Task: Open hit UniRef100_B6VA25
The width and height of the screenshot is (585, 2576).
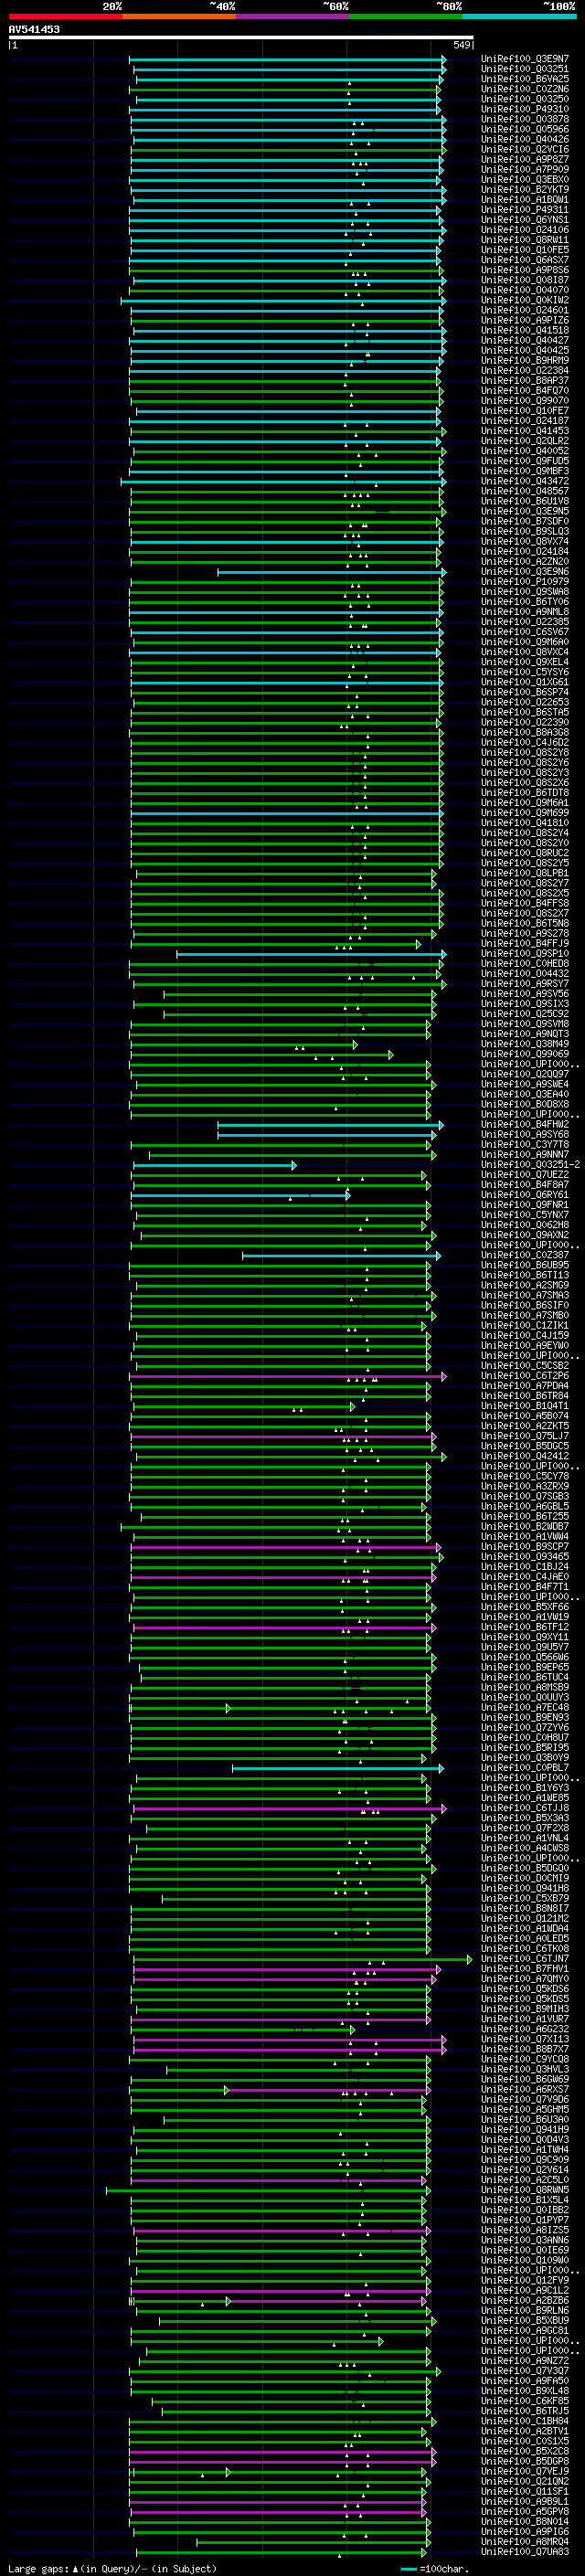Action: 525,79
